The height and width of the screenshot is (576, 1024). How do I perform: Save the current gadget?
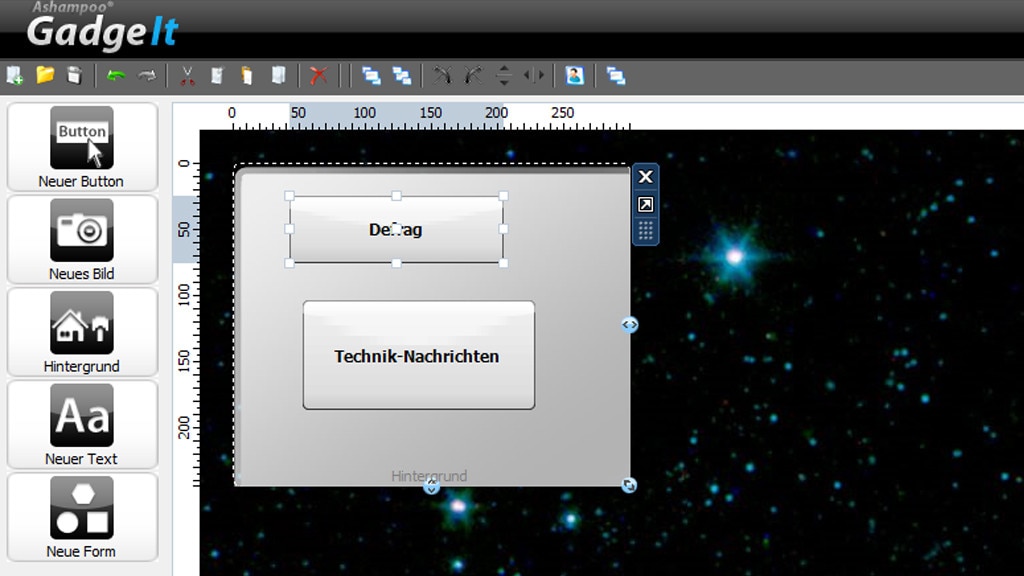(75, 75)
